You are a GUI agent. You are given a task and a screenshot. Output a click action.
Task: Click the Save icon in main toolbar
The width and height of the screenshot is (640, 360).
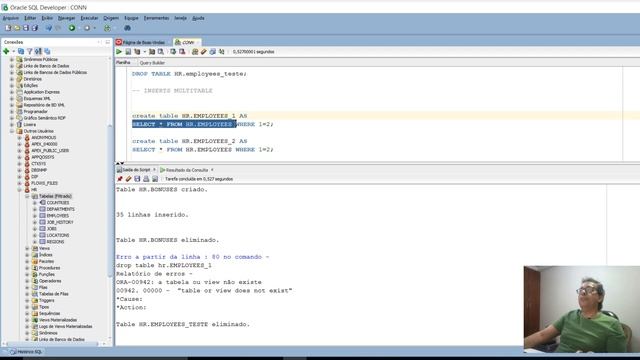coord(26,28)
